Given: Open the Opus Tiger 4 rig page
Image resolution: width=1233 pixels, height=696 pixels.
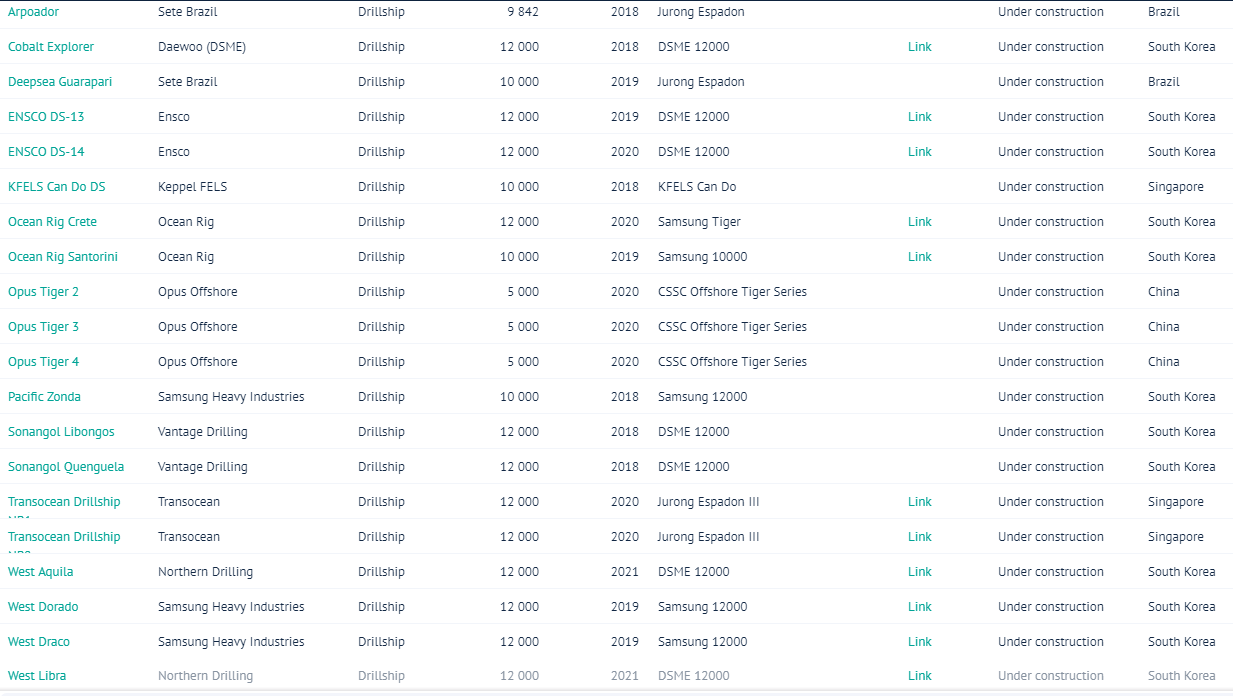Looking at the screenshot, I should coord(43,362).
